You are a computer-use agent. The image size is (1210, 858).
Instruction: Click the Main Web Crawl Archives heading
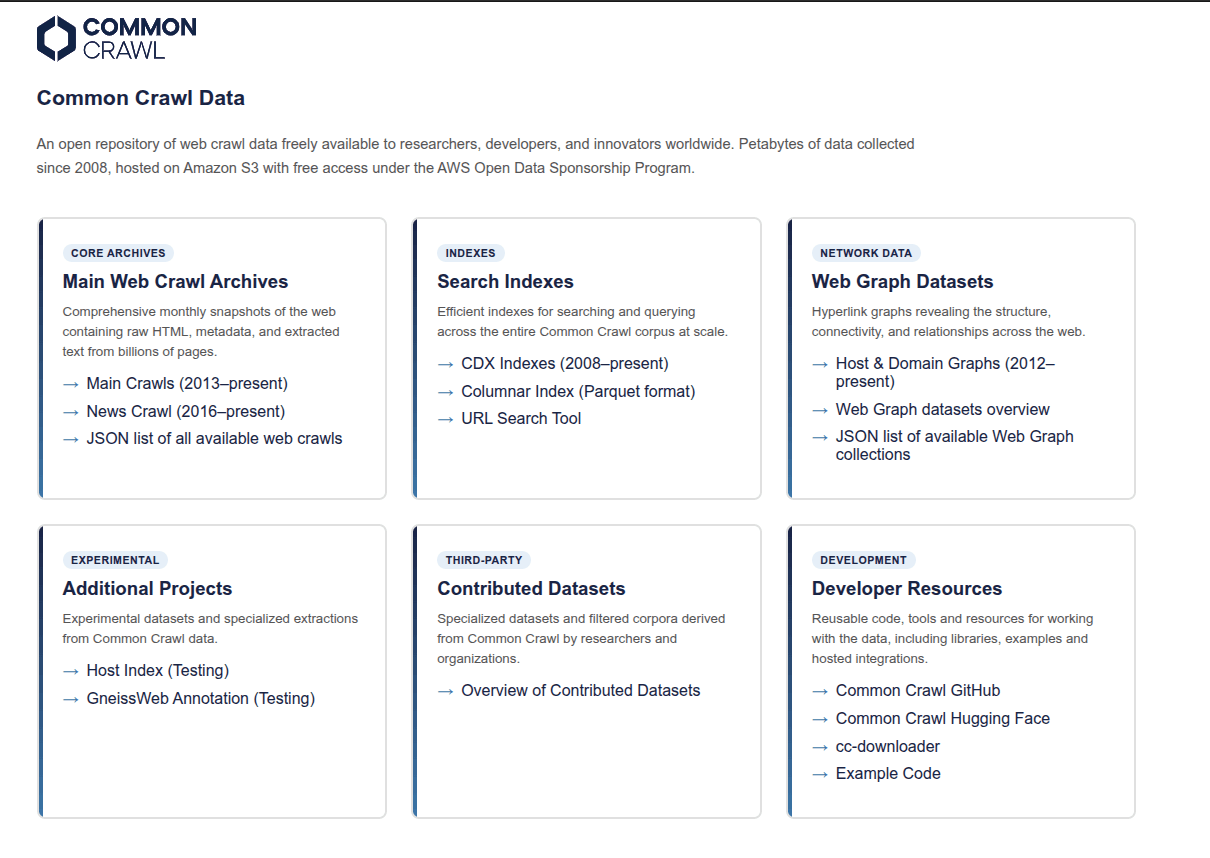[x=175, y=282]
